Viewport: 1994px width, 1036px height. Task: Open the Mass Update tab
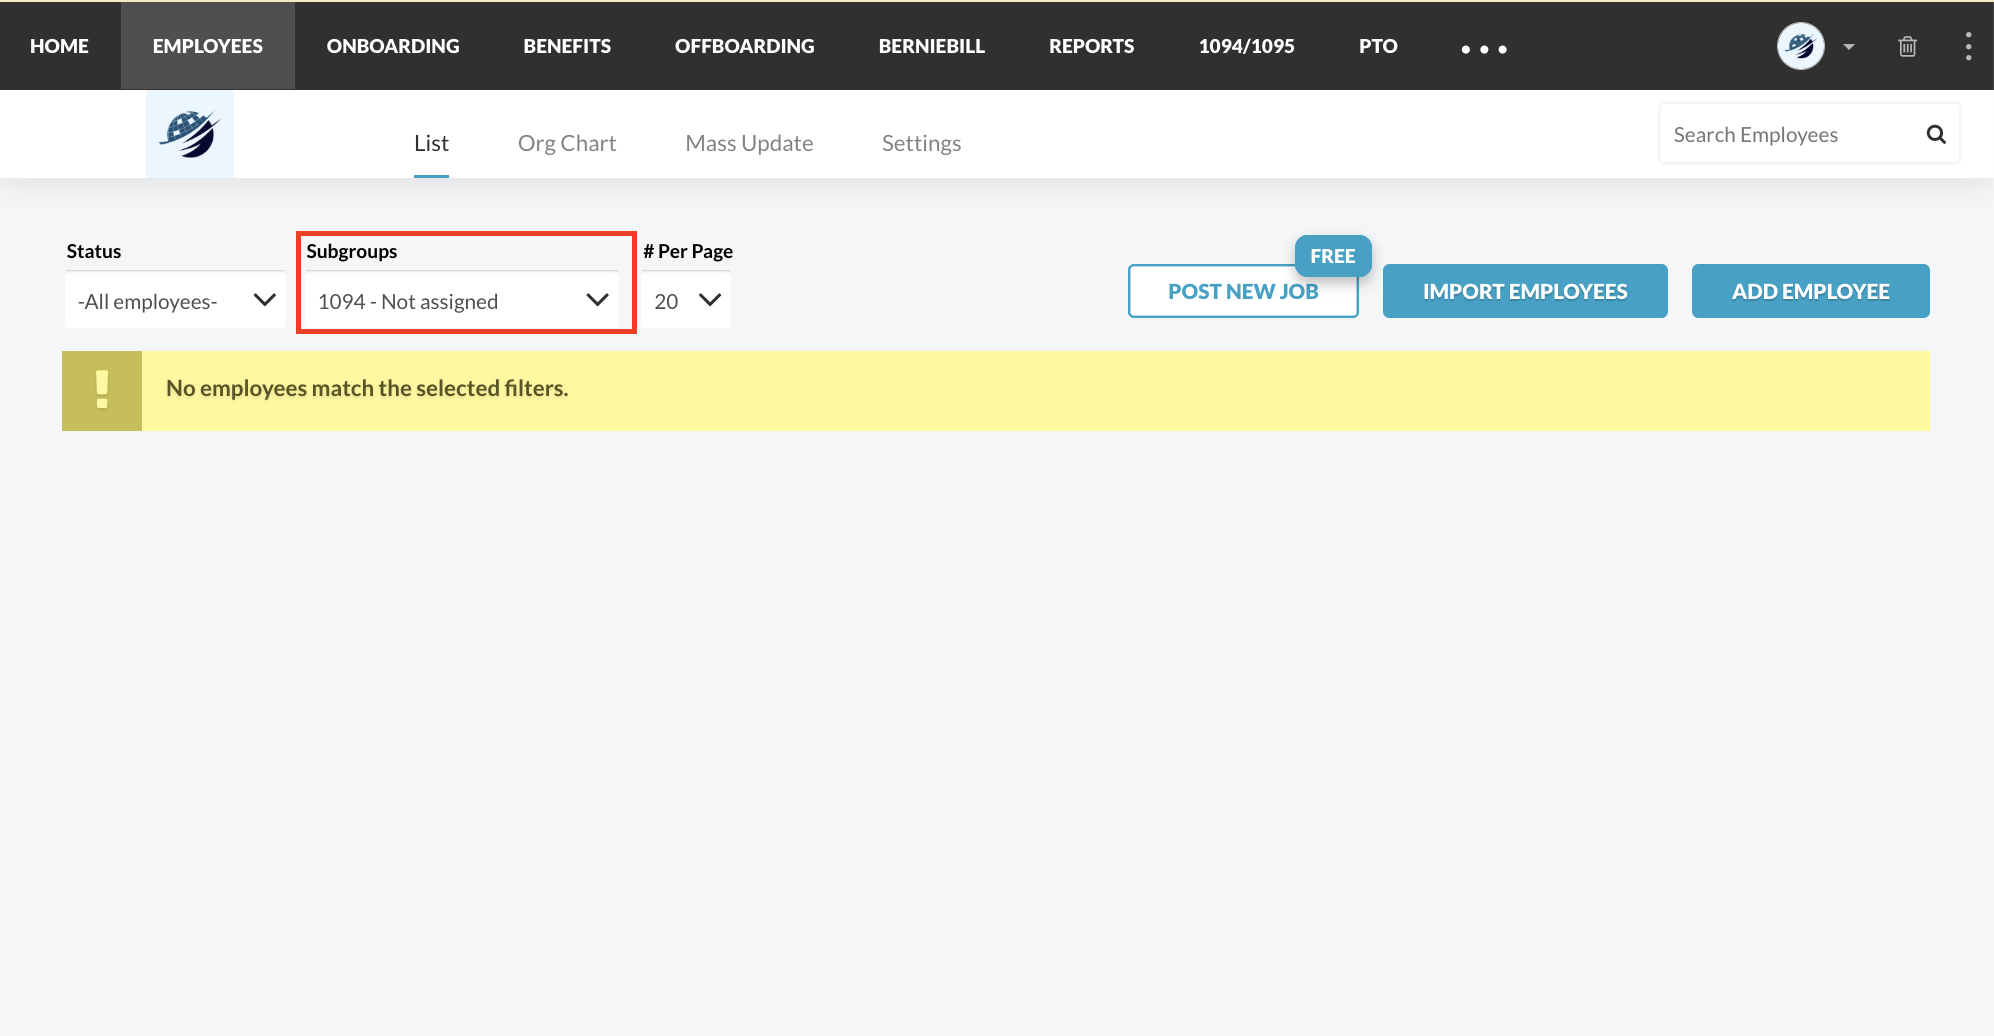pos(749,143)
